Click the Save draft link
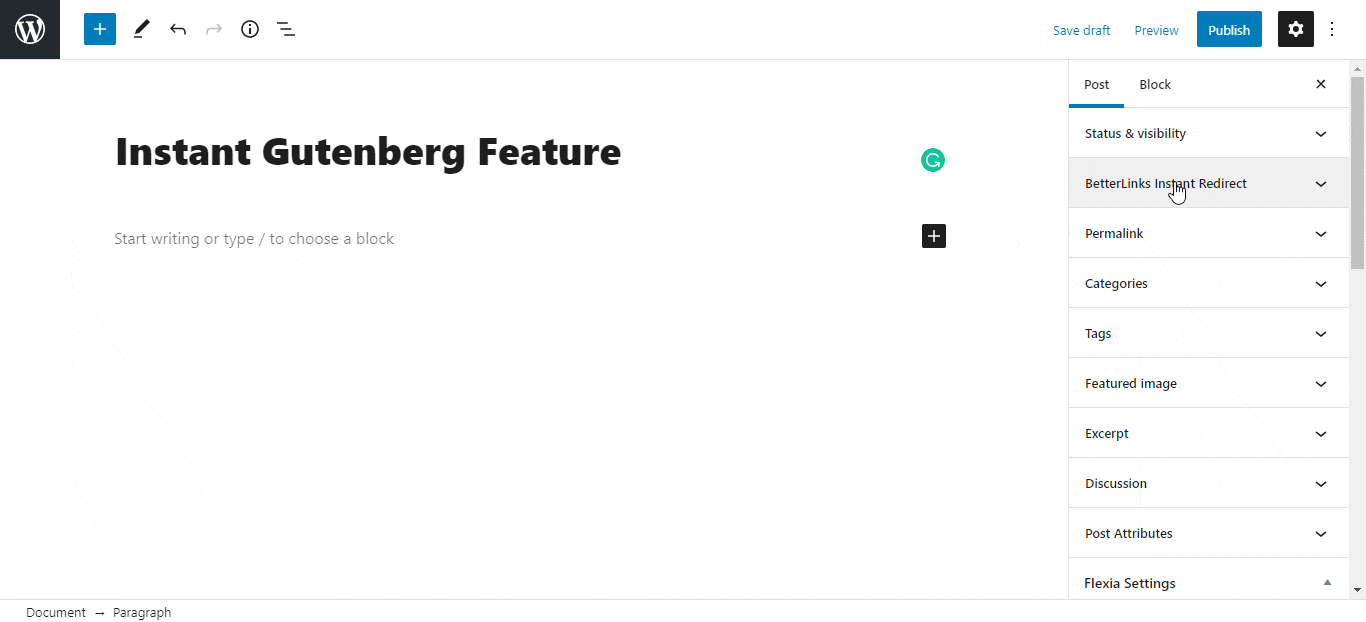 (1081, 30)
